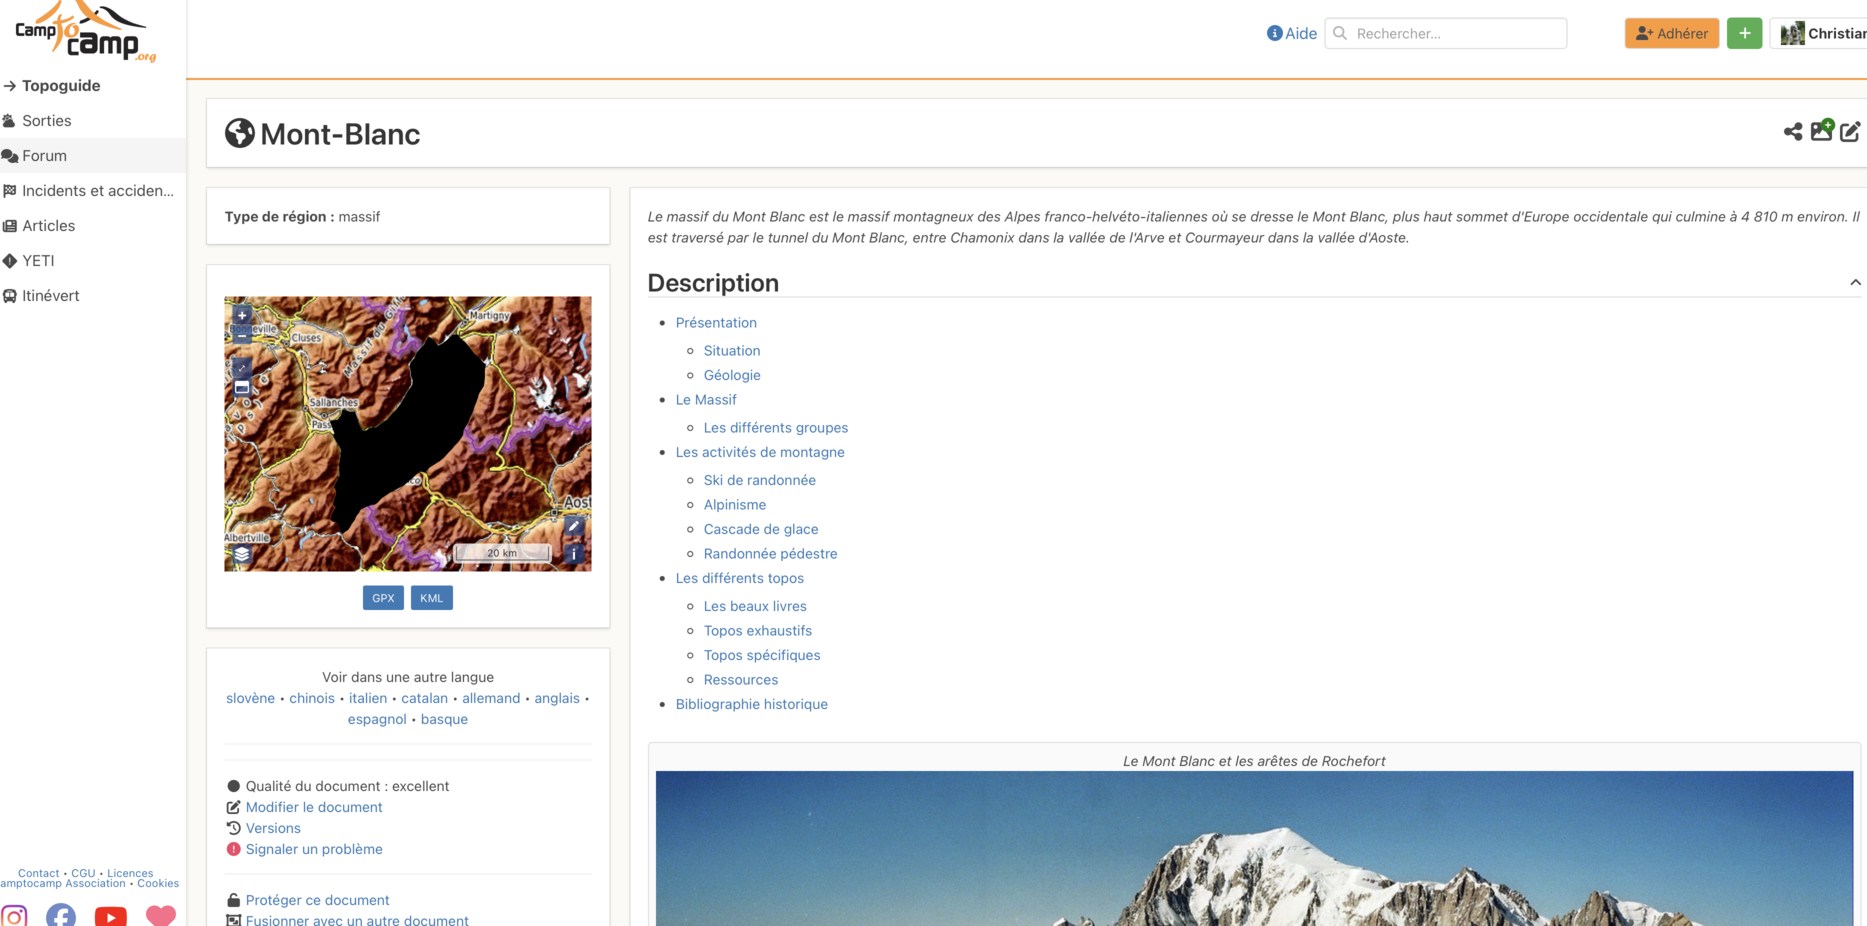The image size is (1867, 926).
Task: Open the green plus add menu
Action: tap(1744, 33)
